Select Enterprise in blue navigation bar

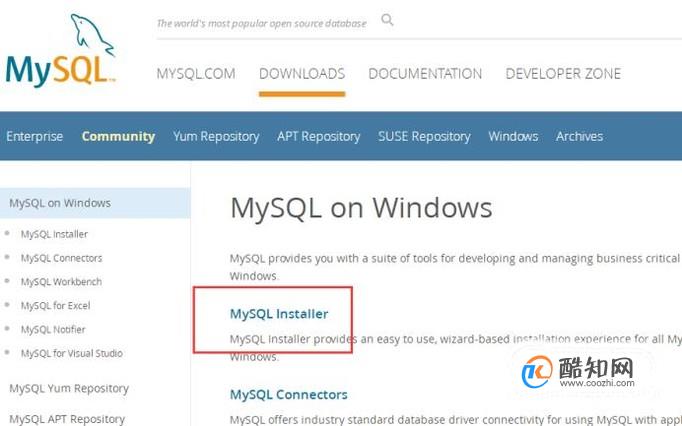click(x=34, y=136)
